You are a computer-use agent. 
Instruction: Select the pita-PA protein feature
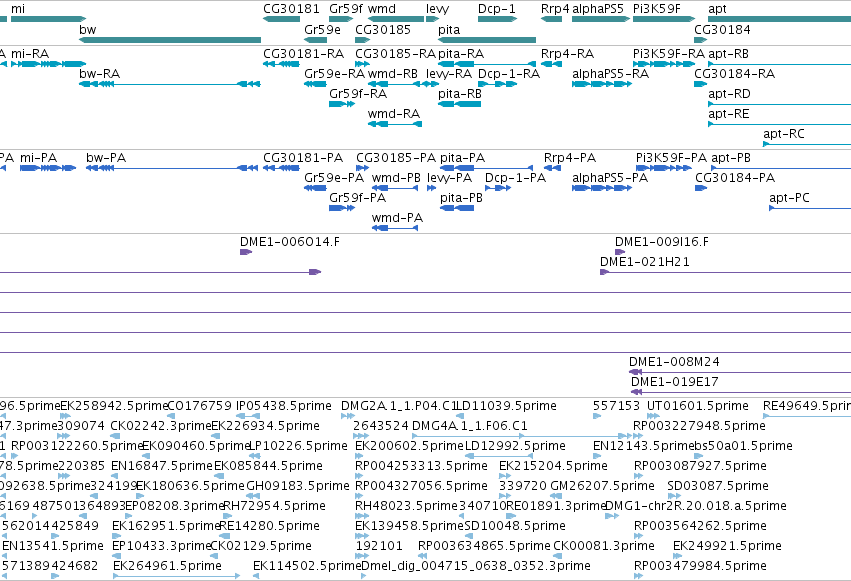point(486,168)
